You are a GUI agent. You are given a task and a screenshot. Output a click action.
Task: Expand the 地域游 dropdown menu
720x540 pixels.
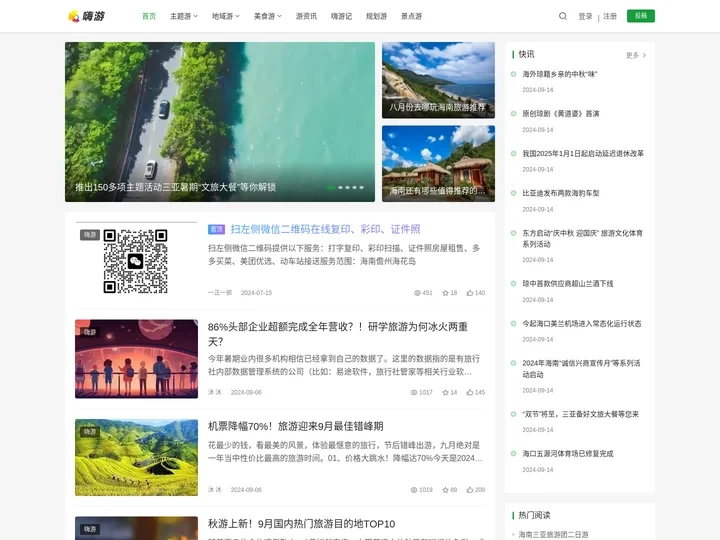tap(225, 16)
